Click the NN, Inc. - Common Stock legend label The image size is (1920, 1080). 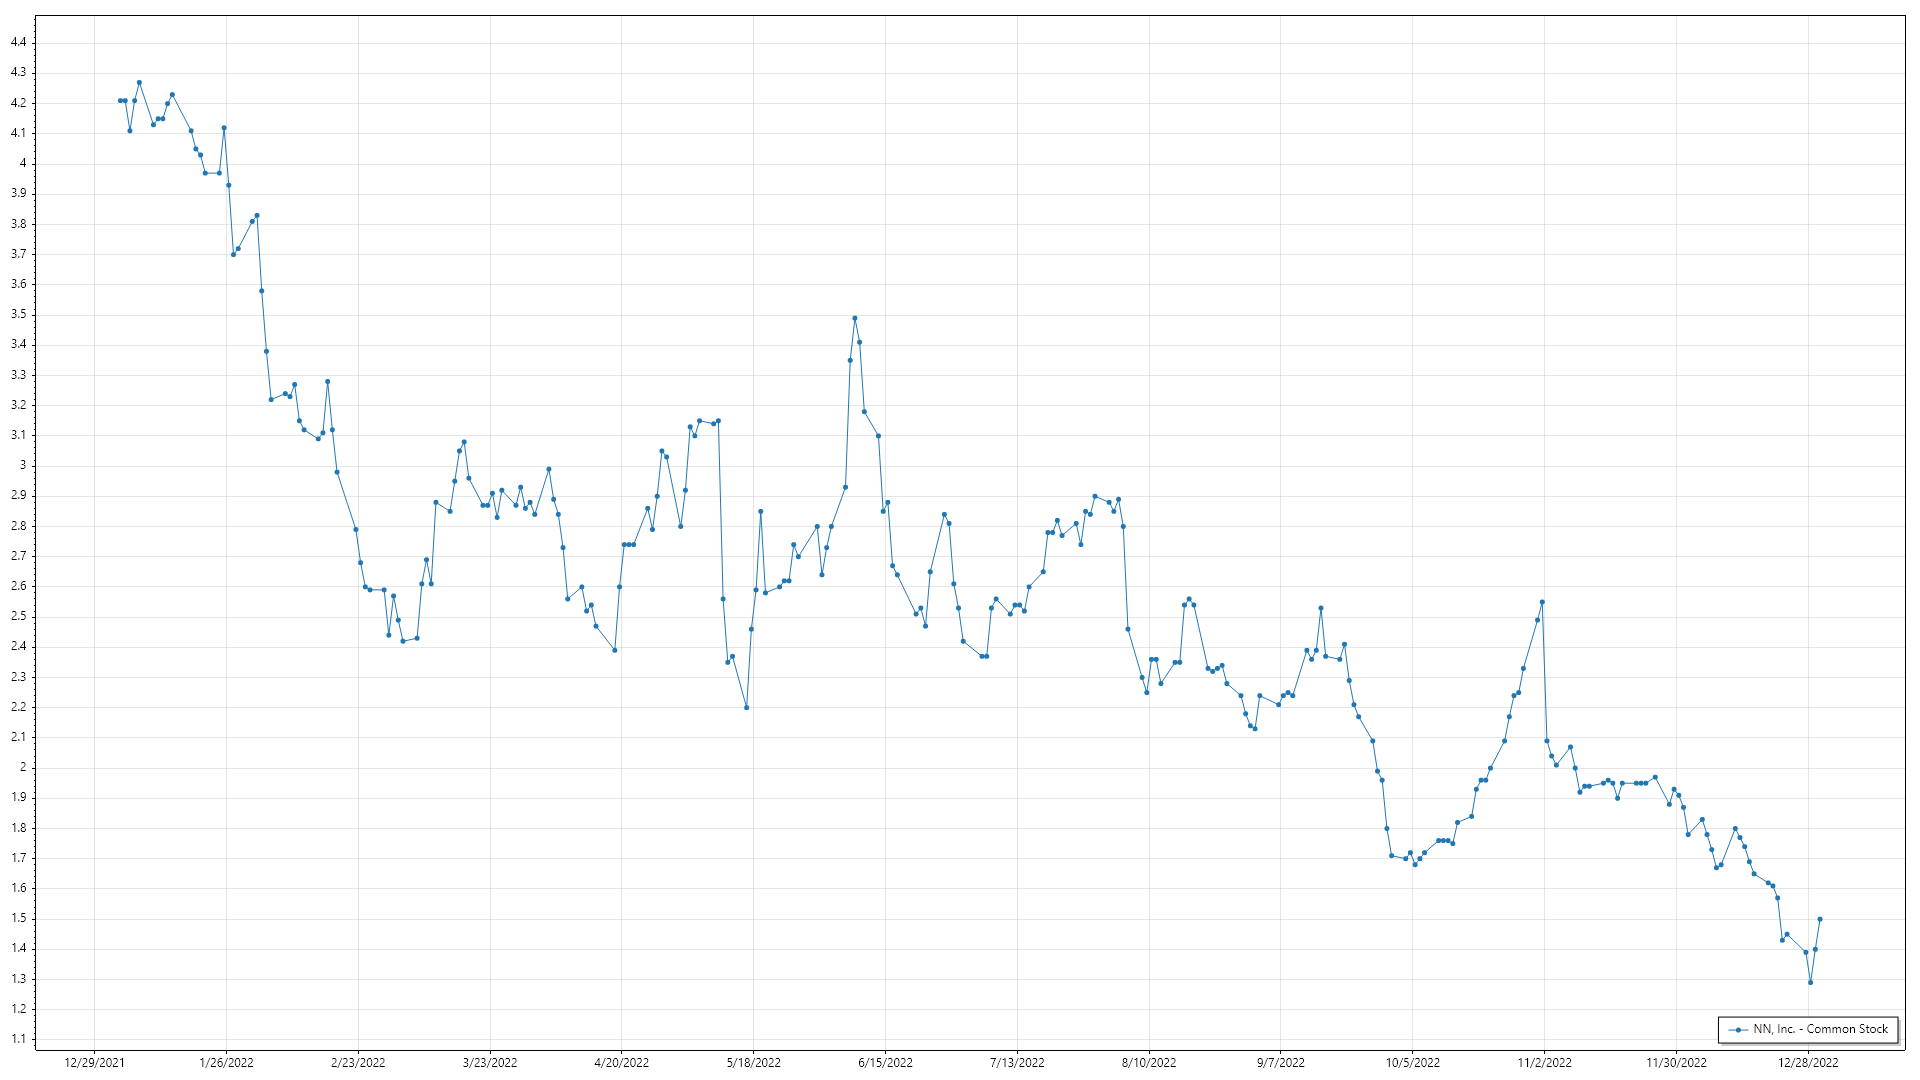click(x=1820, y=1029)
